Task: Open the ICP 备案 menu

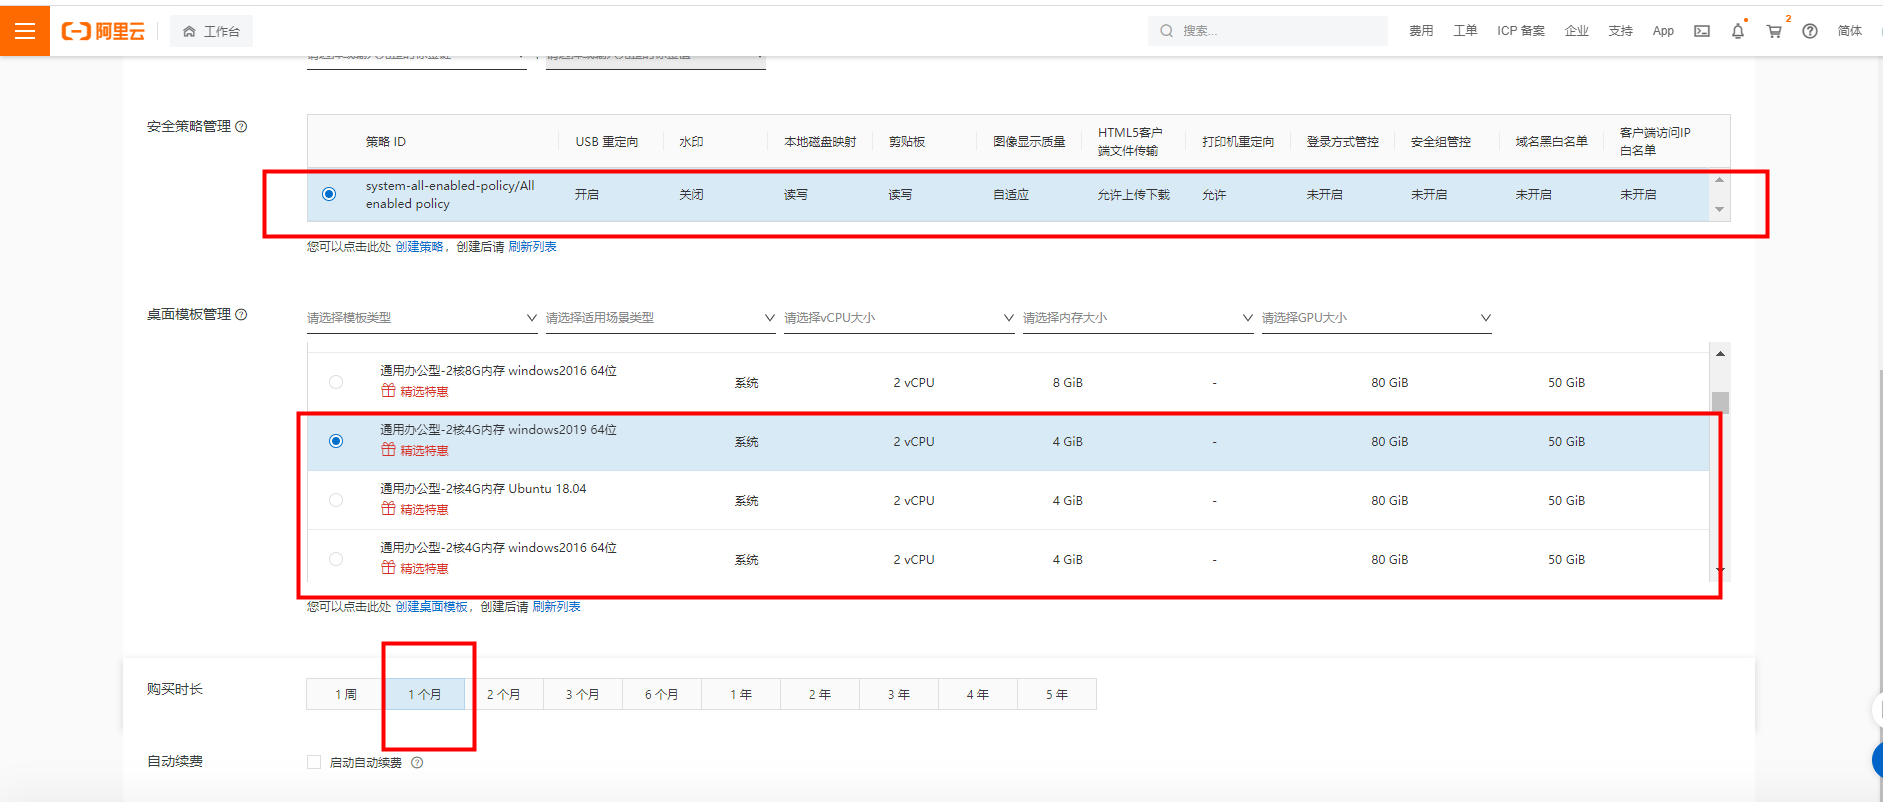Action: click(1520, 31)
